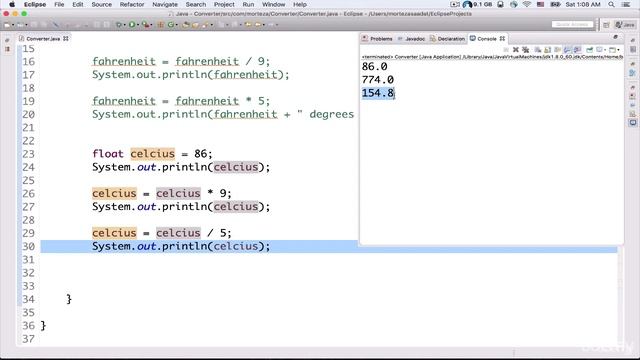Image resolution: width=640 pixels, height=360 pixels.
Task: Switch to the Problems tab
Action: pyautogui.click(x=377, y=39)
